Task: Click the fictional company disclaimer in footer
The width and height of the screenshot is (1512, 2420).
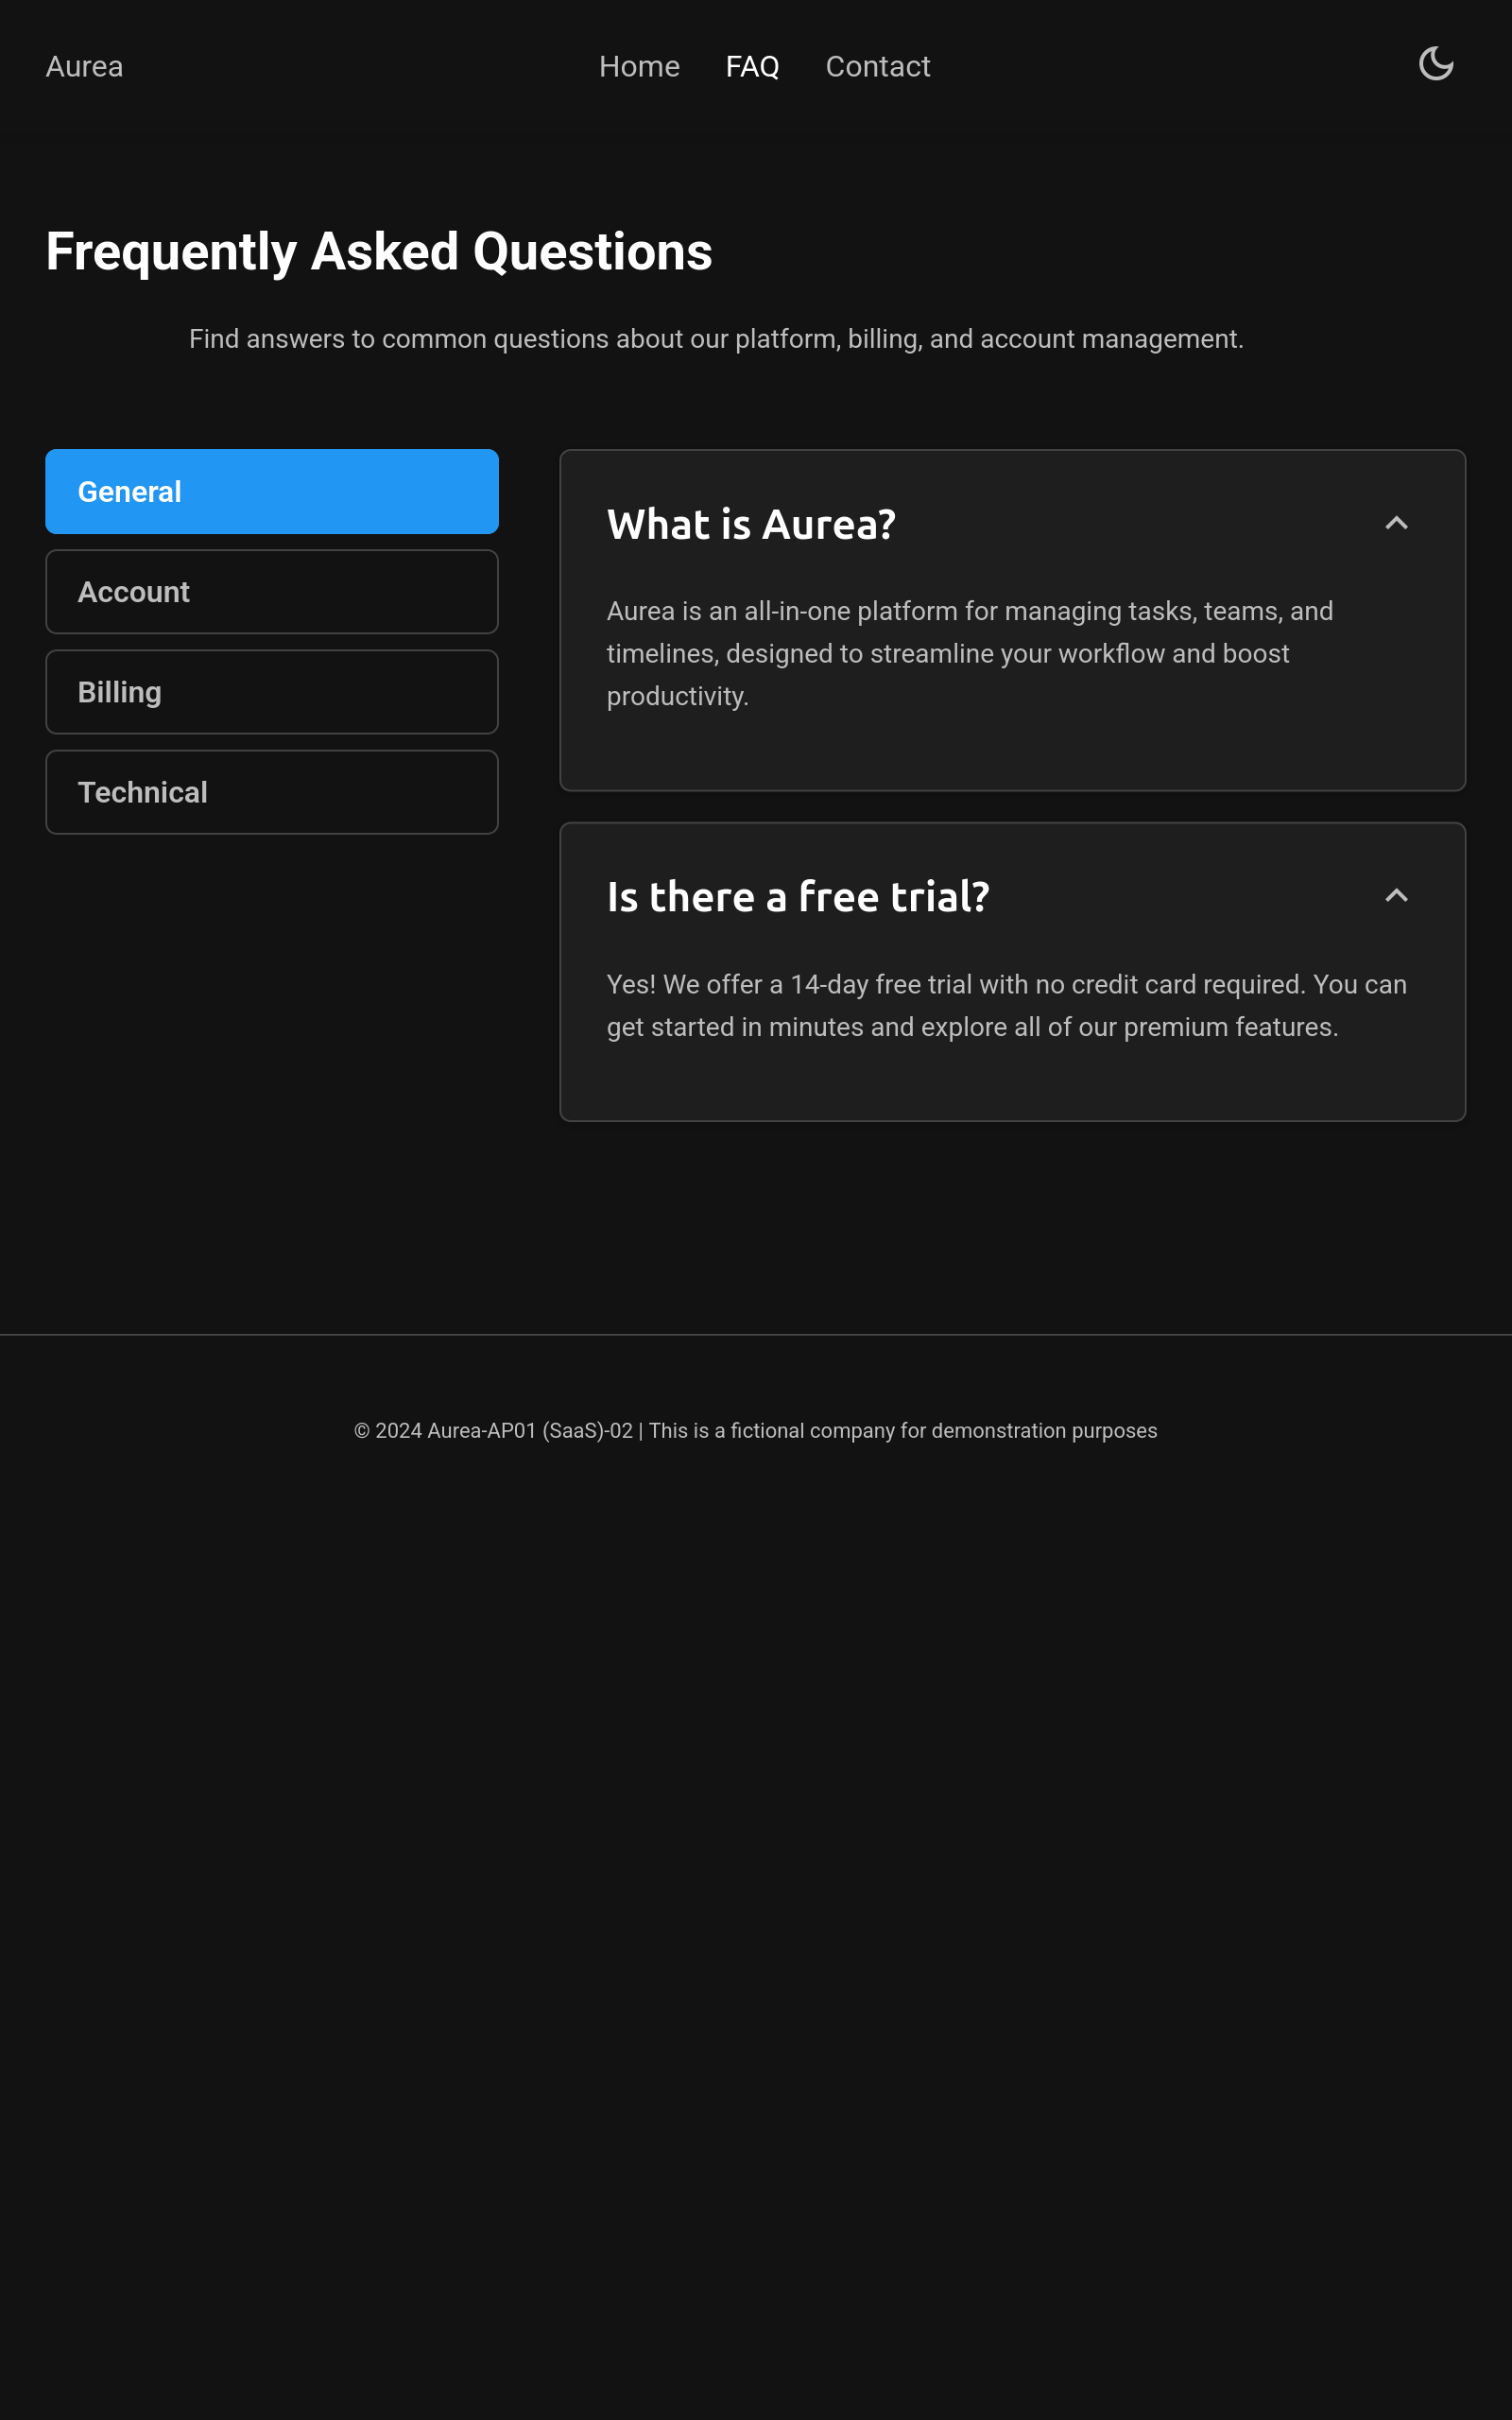Action: tap(902, 1431)
